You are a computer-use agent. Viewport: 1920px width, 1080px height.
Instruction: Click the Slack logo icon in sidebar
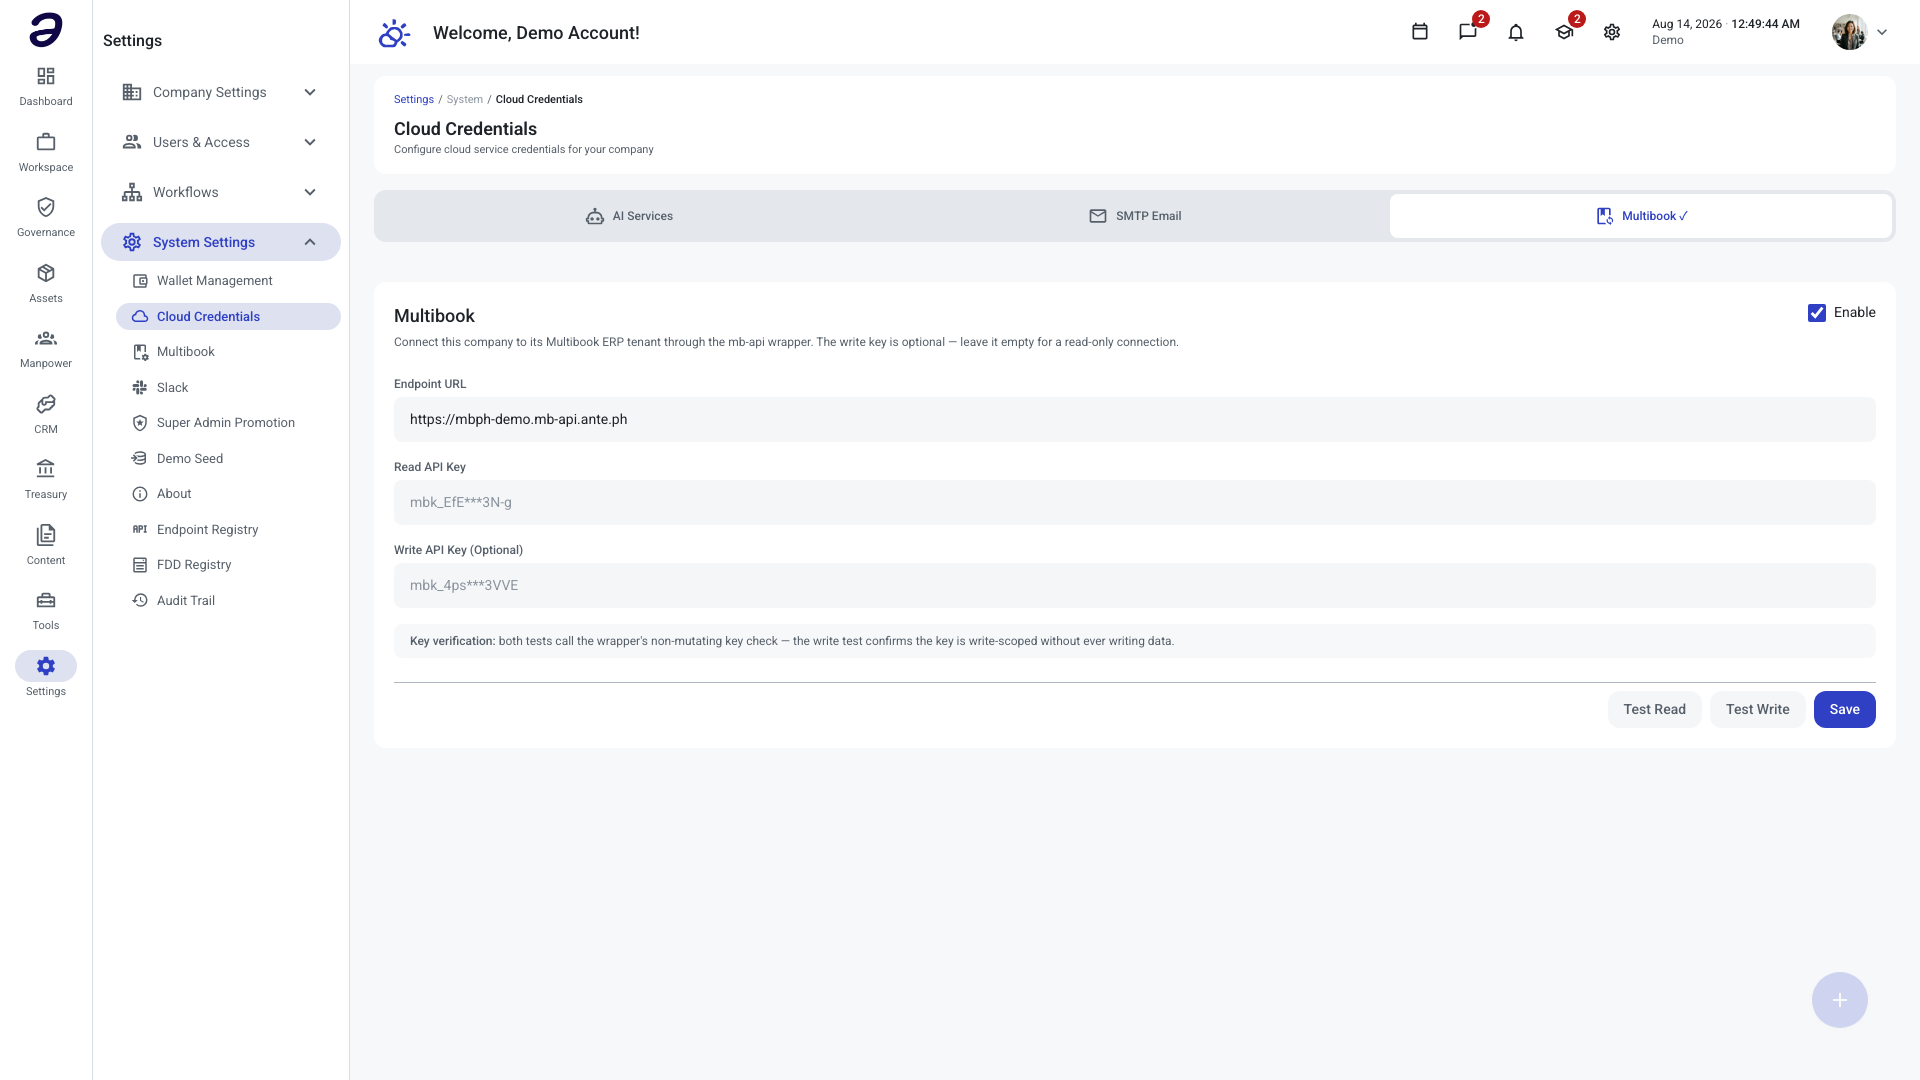click(140, 388)
